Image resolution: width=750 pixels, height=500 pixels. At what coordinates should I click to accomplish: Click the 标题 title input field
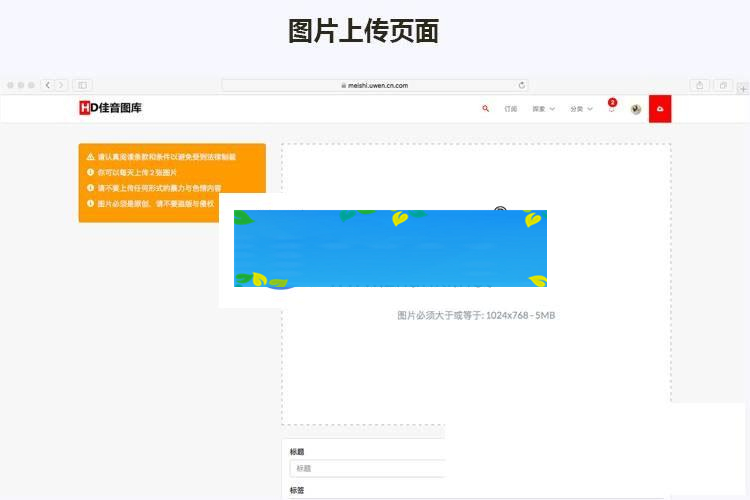tap(366, 468)
